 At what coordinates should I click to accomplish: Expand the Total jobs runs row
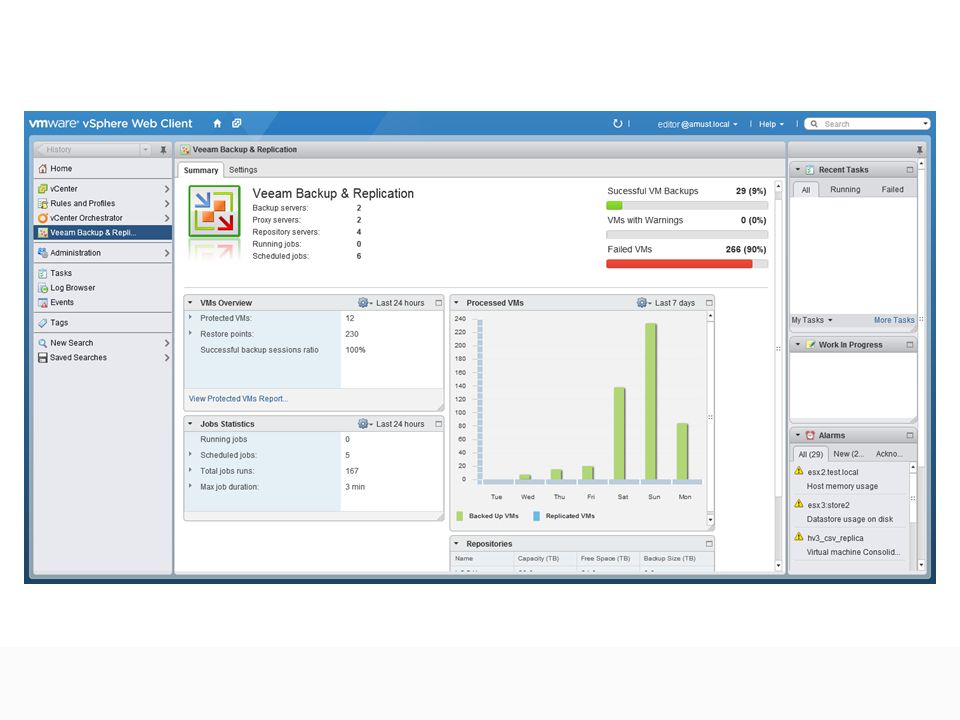(x=190, y=471)
